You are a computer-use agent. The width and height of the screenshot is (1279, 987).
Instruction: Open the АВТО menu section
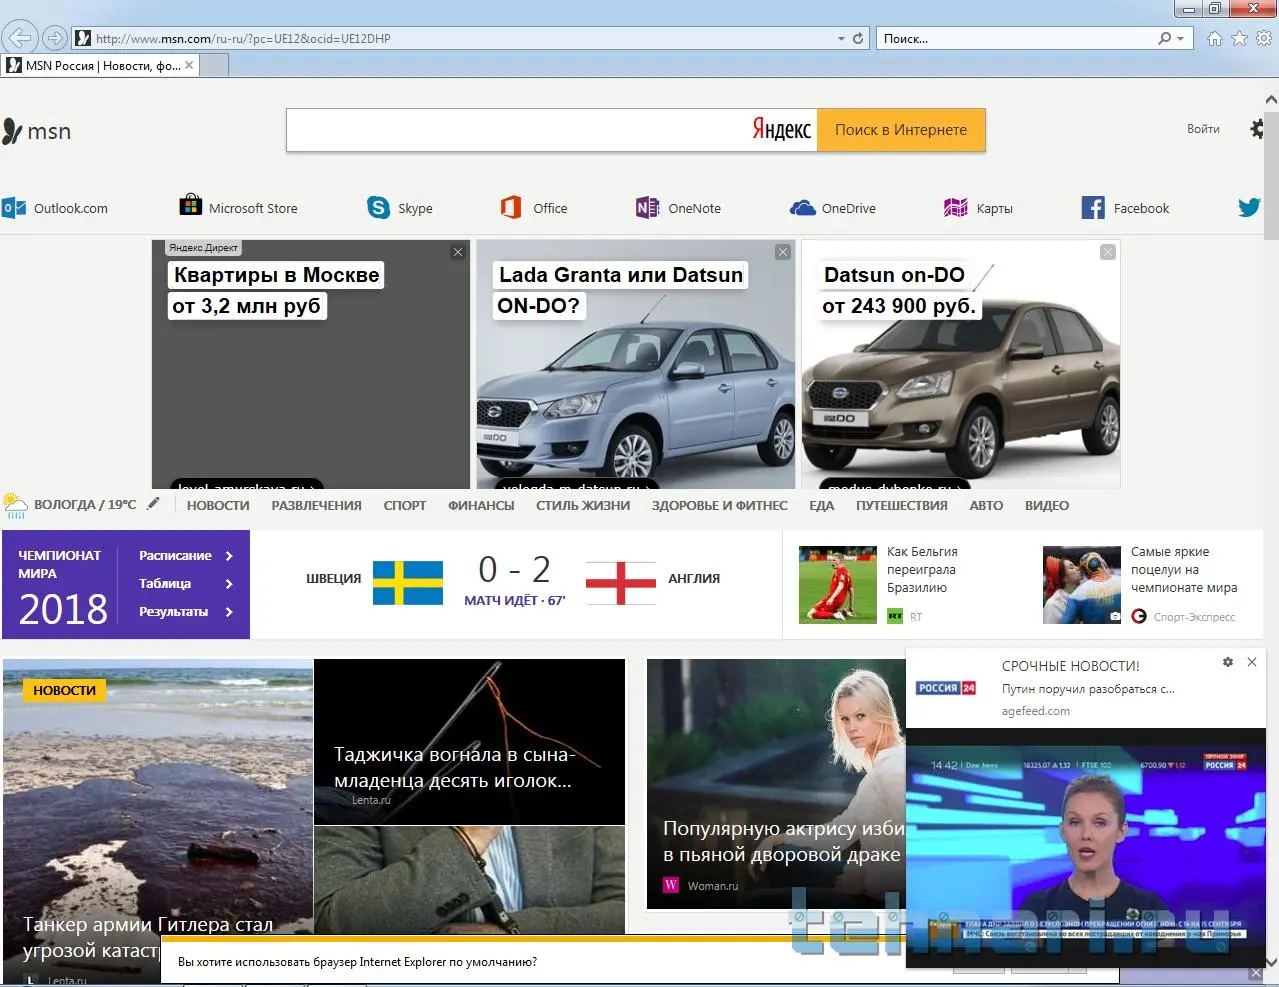986,505
